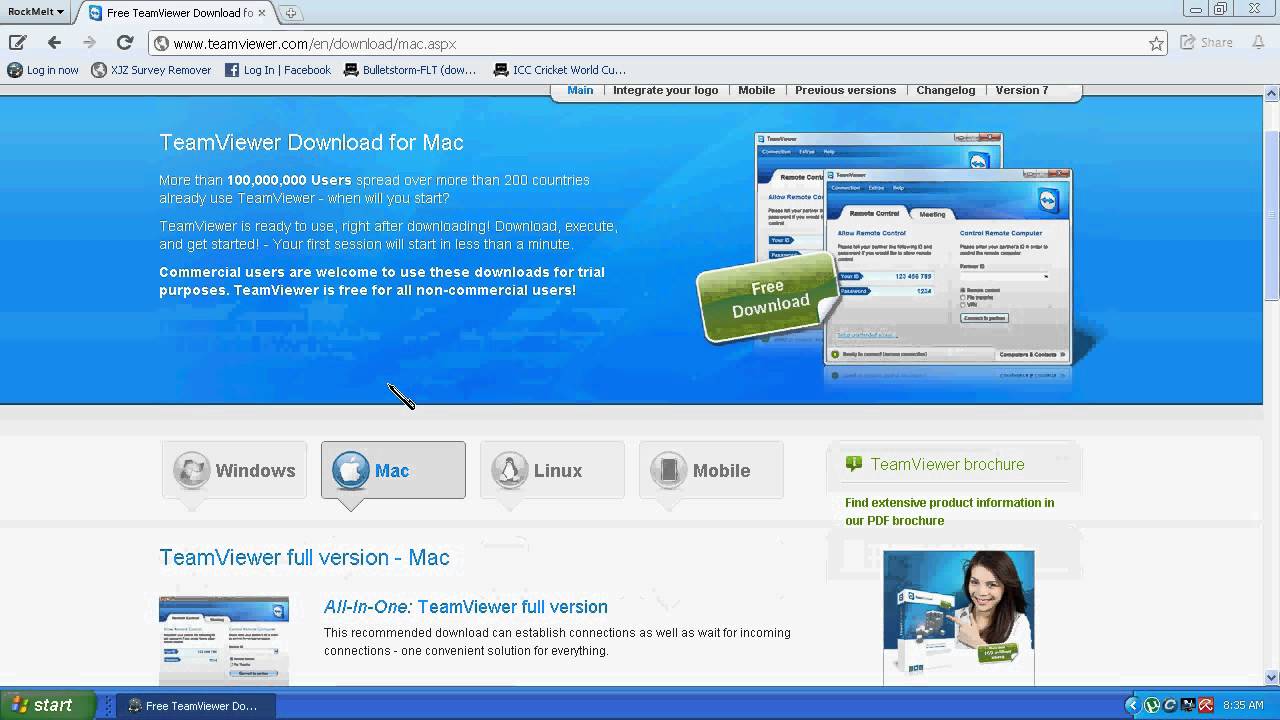Open the XJZ Survey Remover bookmark

click(x=151, y=70)
